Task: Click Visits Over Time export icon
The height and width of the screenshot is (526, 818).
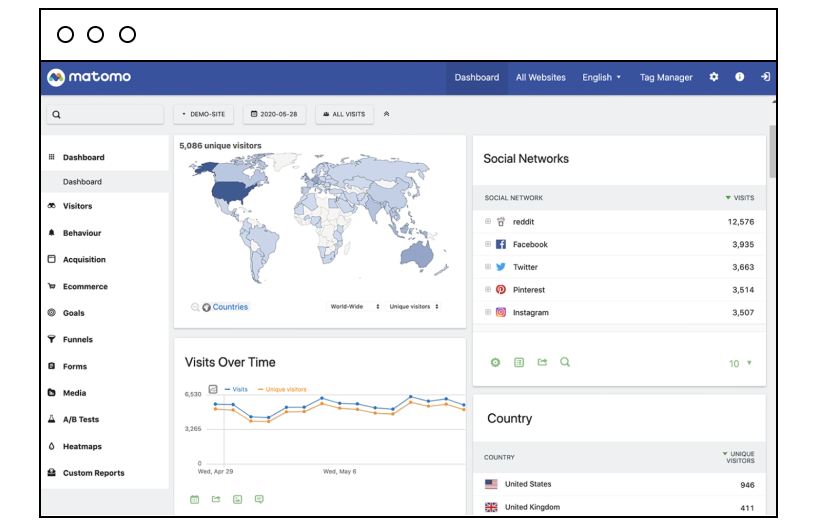Action: pos(216,499)
